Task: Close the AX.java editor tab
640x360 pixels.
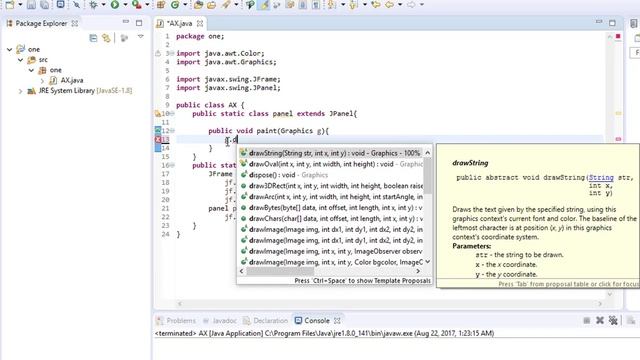Action: (200, 23)
